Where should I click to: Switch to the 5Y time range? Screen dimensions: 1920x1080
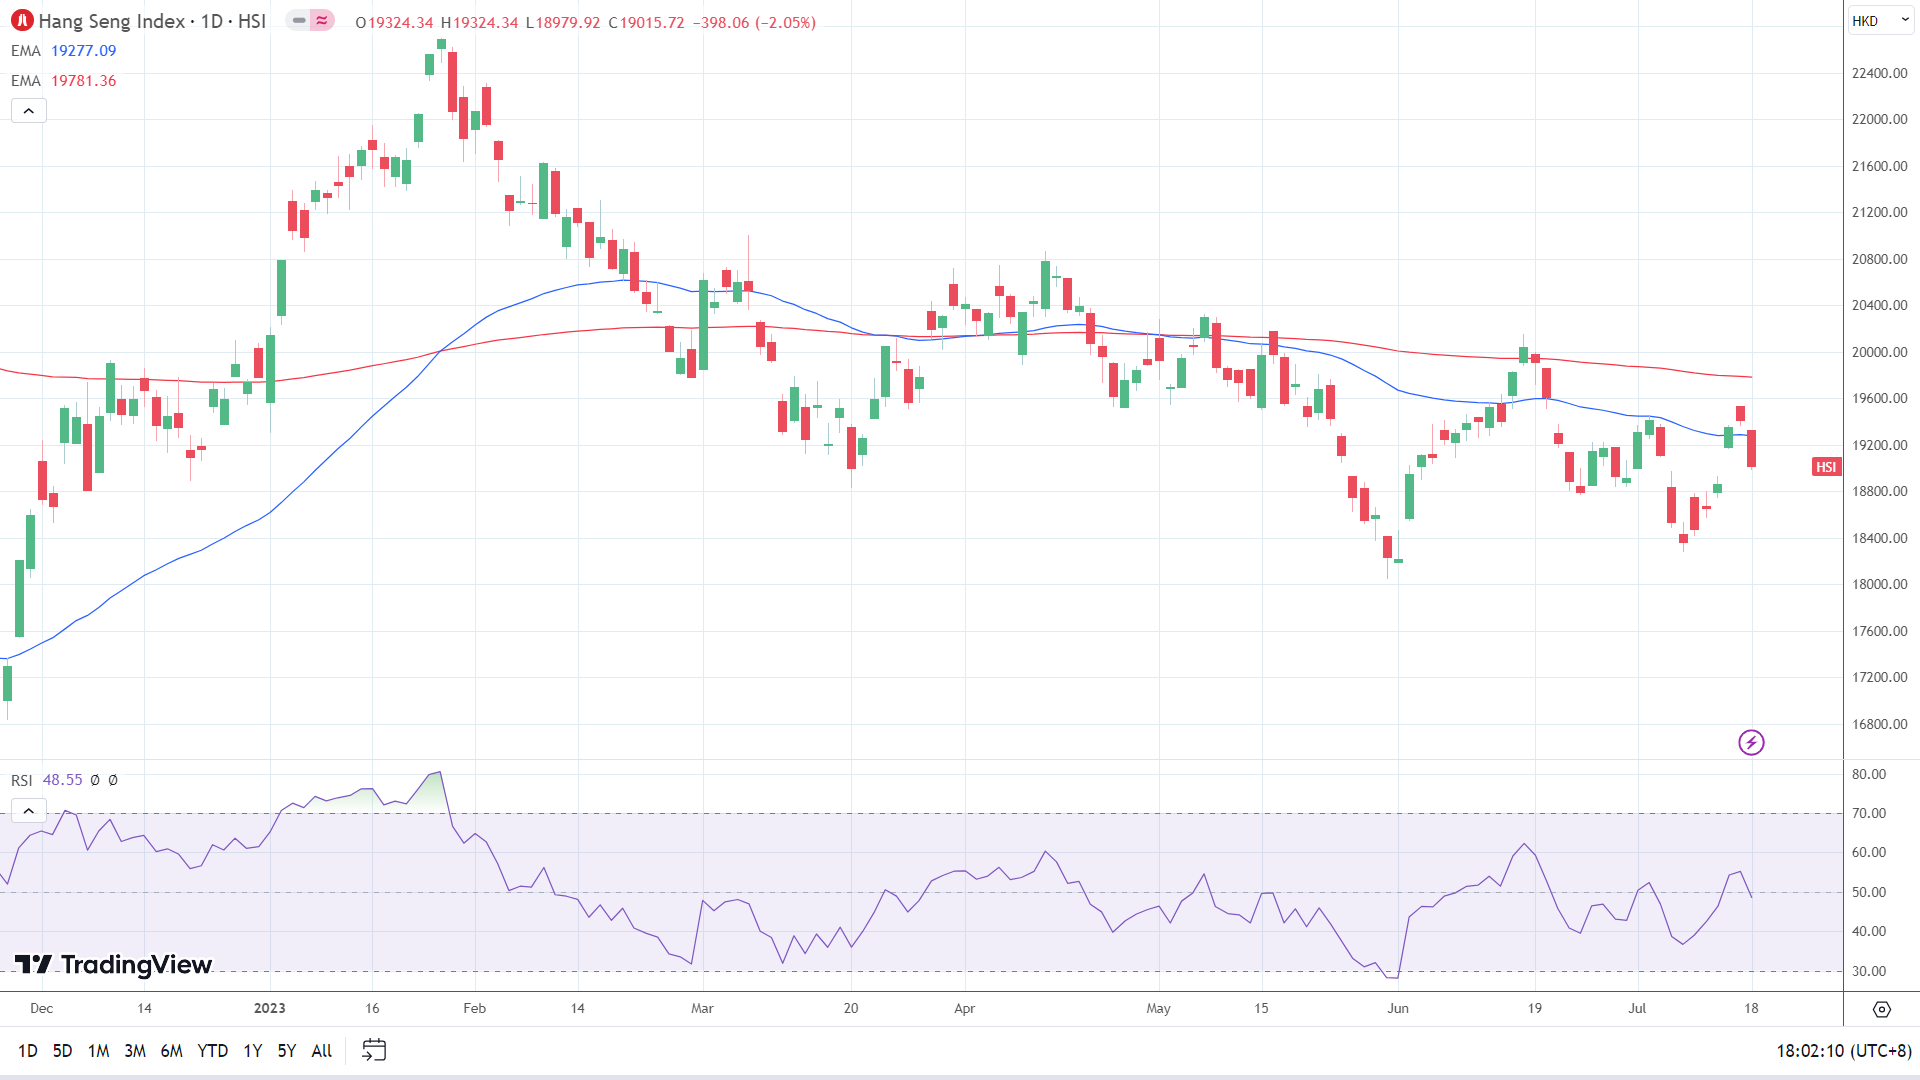point(287,1051)
